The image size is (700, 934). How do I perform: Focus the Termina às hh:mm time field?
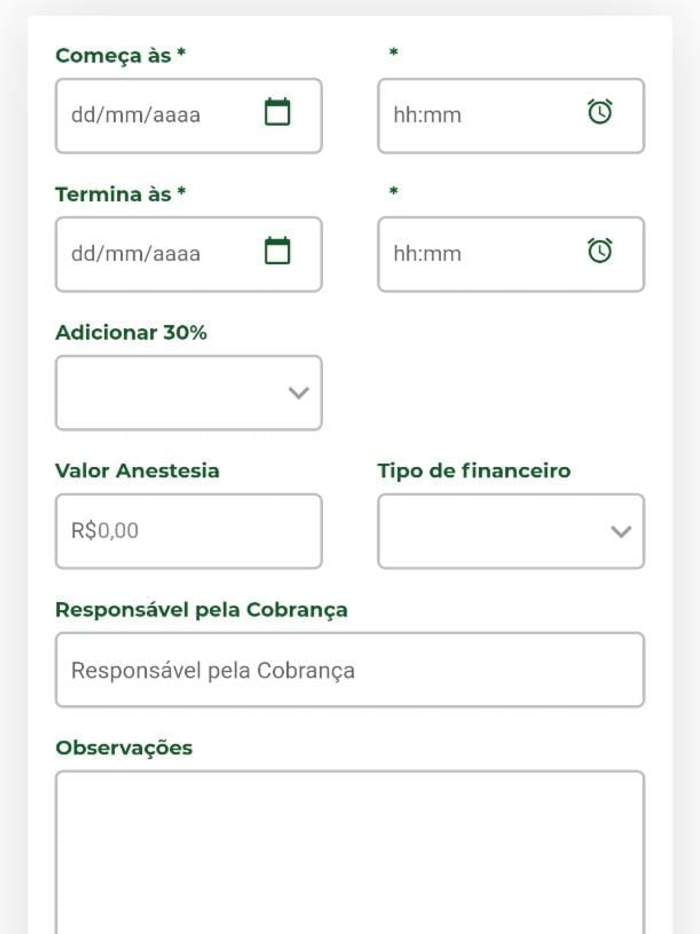tap(511, 254)
